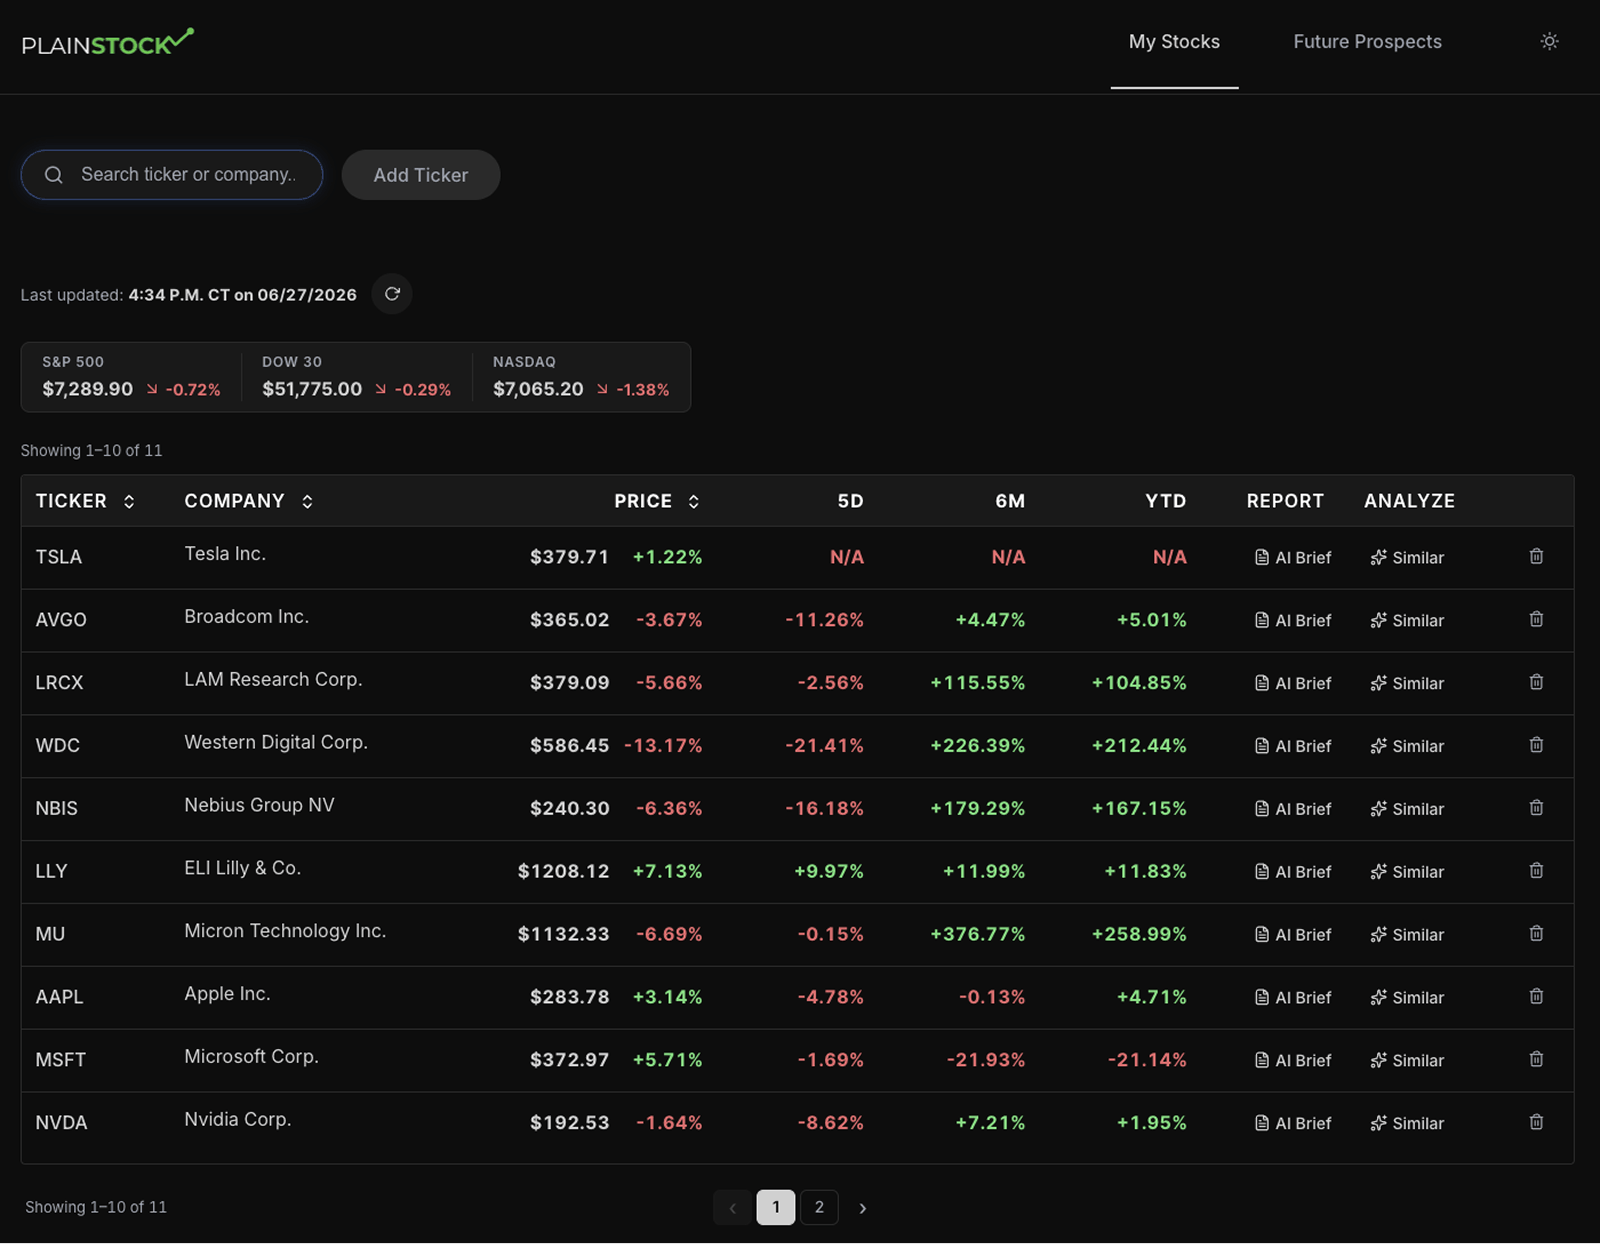This screenshot has width=1600, height=1244.
Task: Go to the next page arrow
Action: pyautogui.click(x=862, y=1208)
